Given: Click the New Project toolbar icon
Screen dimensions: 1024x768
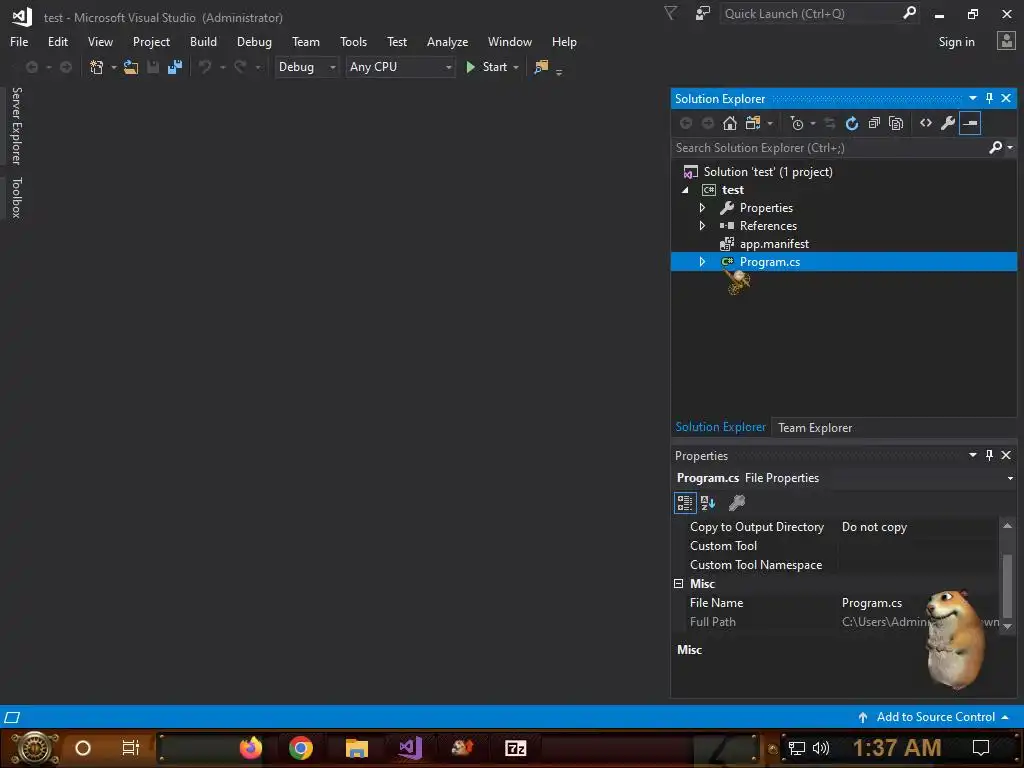Looking at the screenshot, I should tap(97, 67).
